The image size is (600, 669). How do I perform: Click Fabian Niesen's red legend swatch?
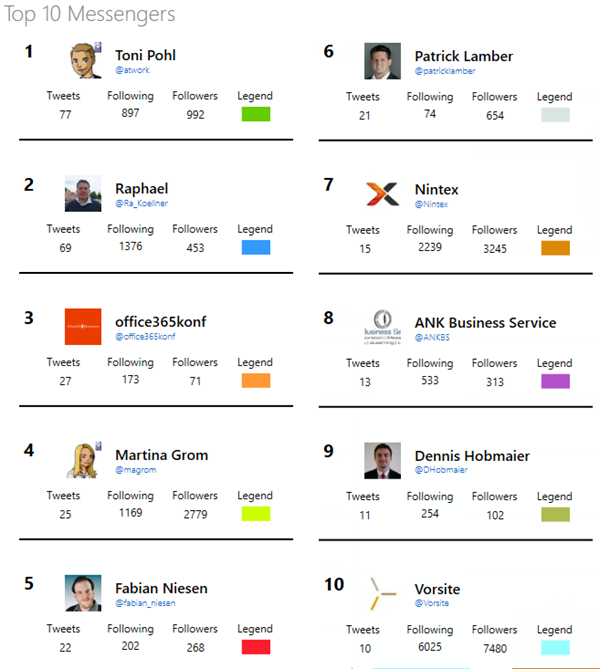click(255, 647)
